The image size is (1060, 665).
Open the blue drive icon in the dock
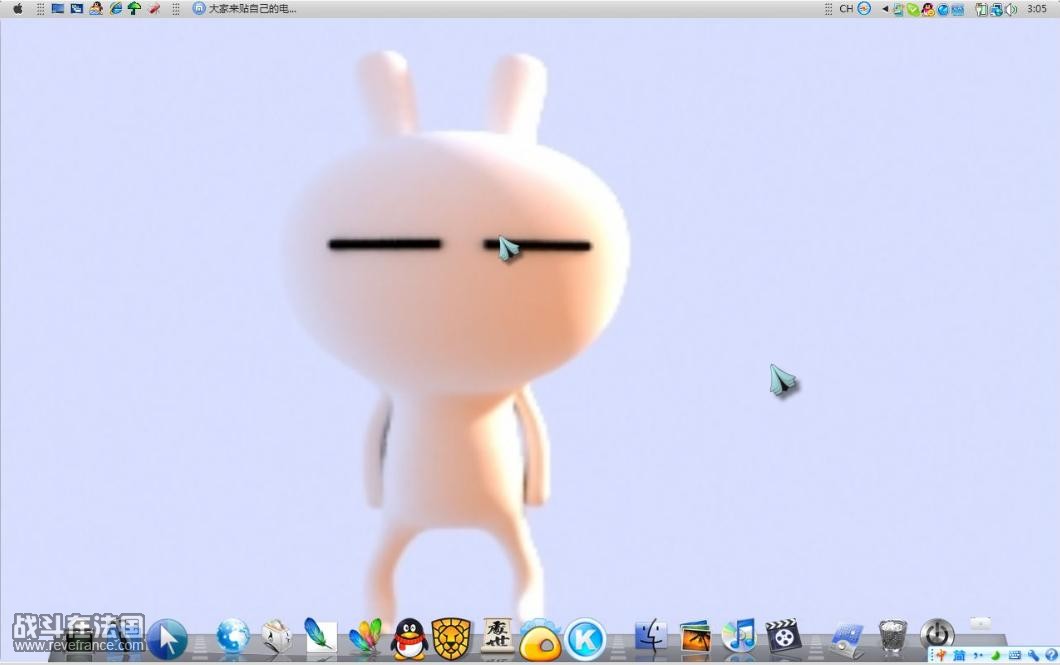(x=848, y=639)
